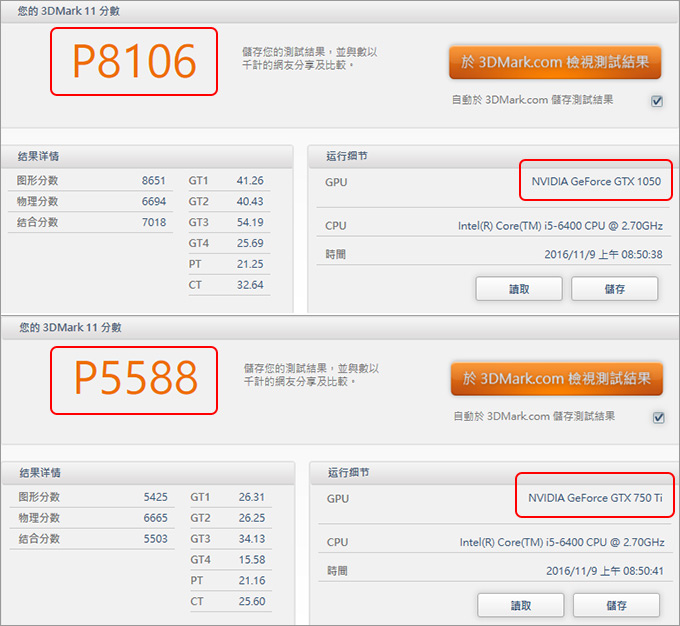The height and width of the screenshot is (626, 680).
Task: Click the 儲存 button under the GTX 1050 run details
Action: click(x=615, y=289)
